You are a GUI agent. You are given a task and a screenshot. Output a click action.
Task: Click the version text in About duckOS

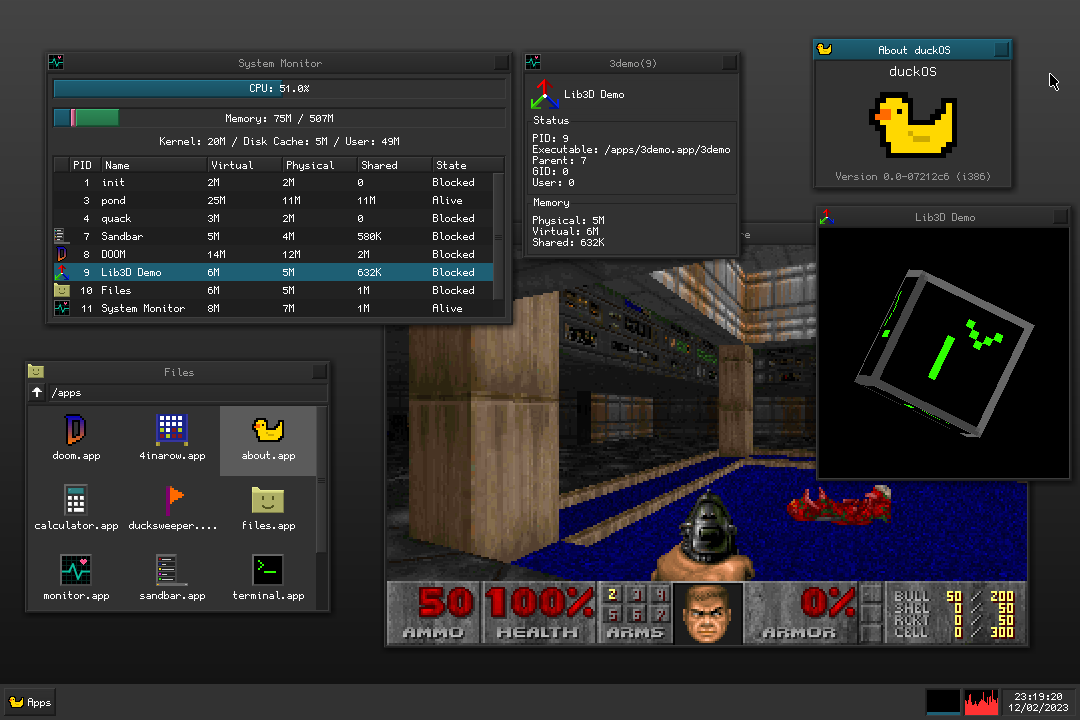tap(913, 176)
